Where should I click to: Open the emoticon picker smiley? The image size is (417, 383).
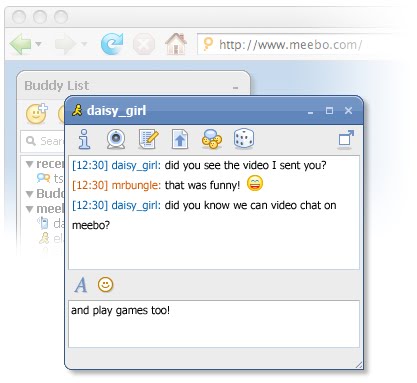click(105, 285)
